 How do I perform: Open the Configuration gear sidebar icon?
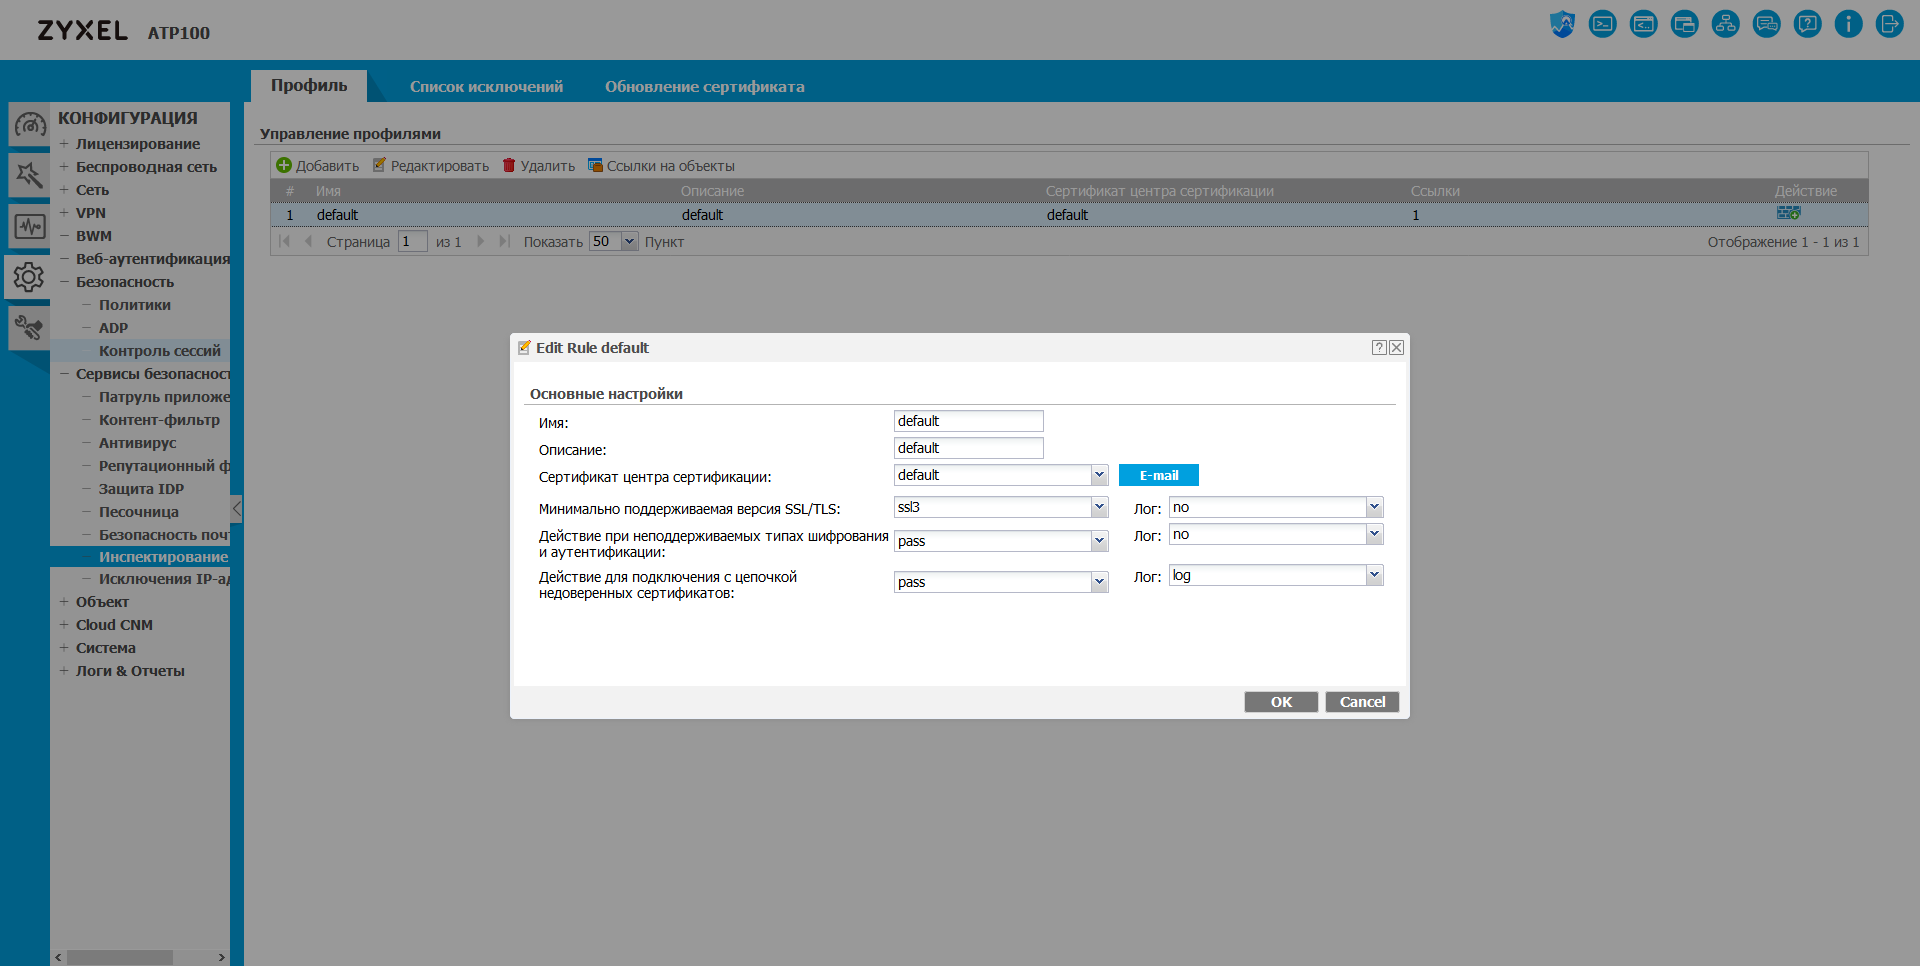pos(29,277)
